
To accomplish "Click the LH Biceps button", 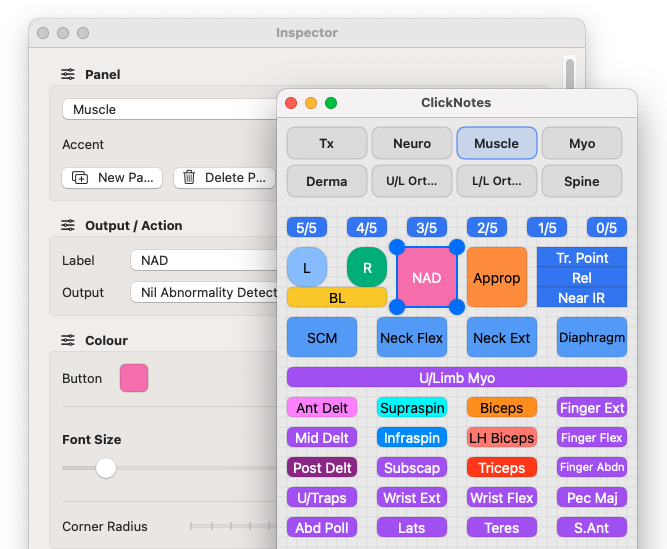I will [502, 437].
